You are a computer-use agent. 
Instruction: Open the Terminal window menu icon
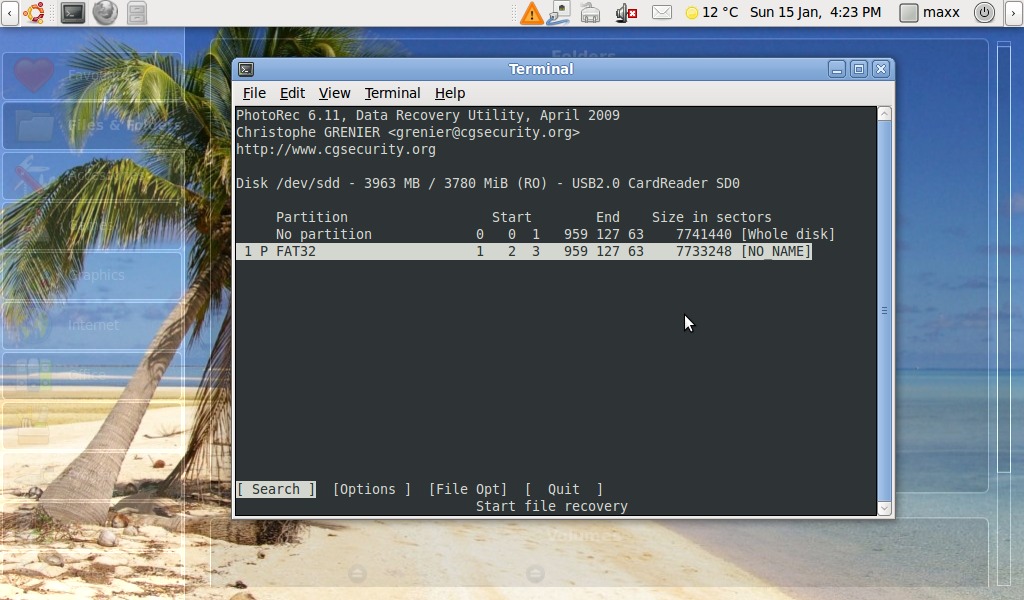[246, 69]
